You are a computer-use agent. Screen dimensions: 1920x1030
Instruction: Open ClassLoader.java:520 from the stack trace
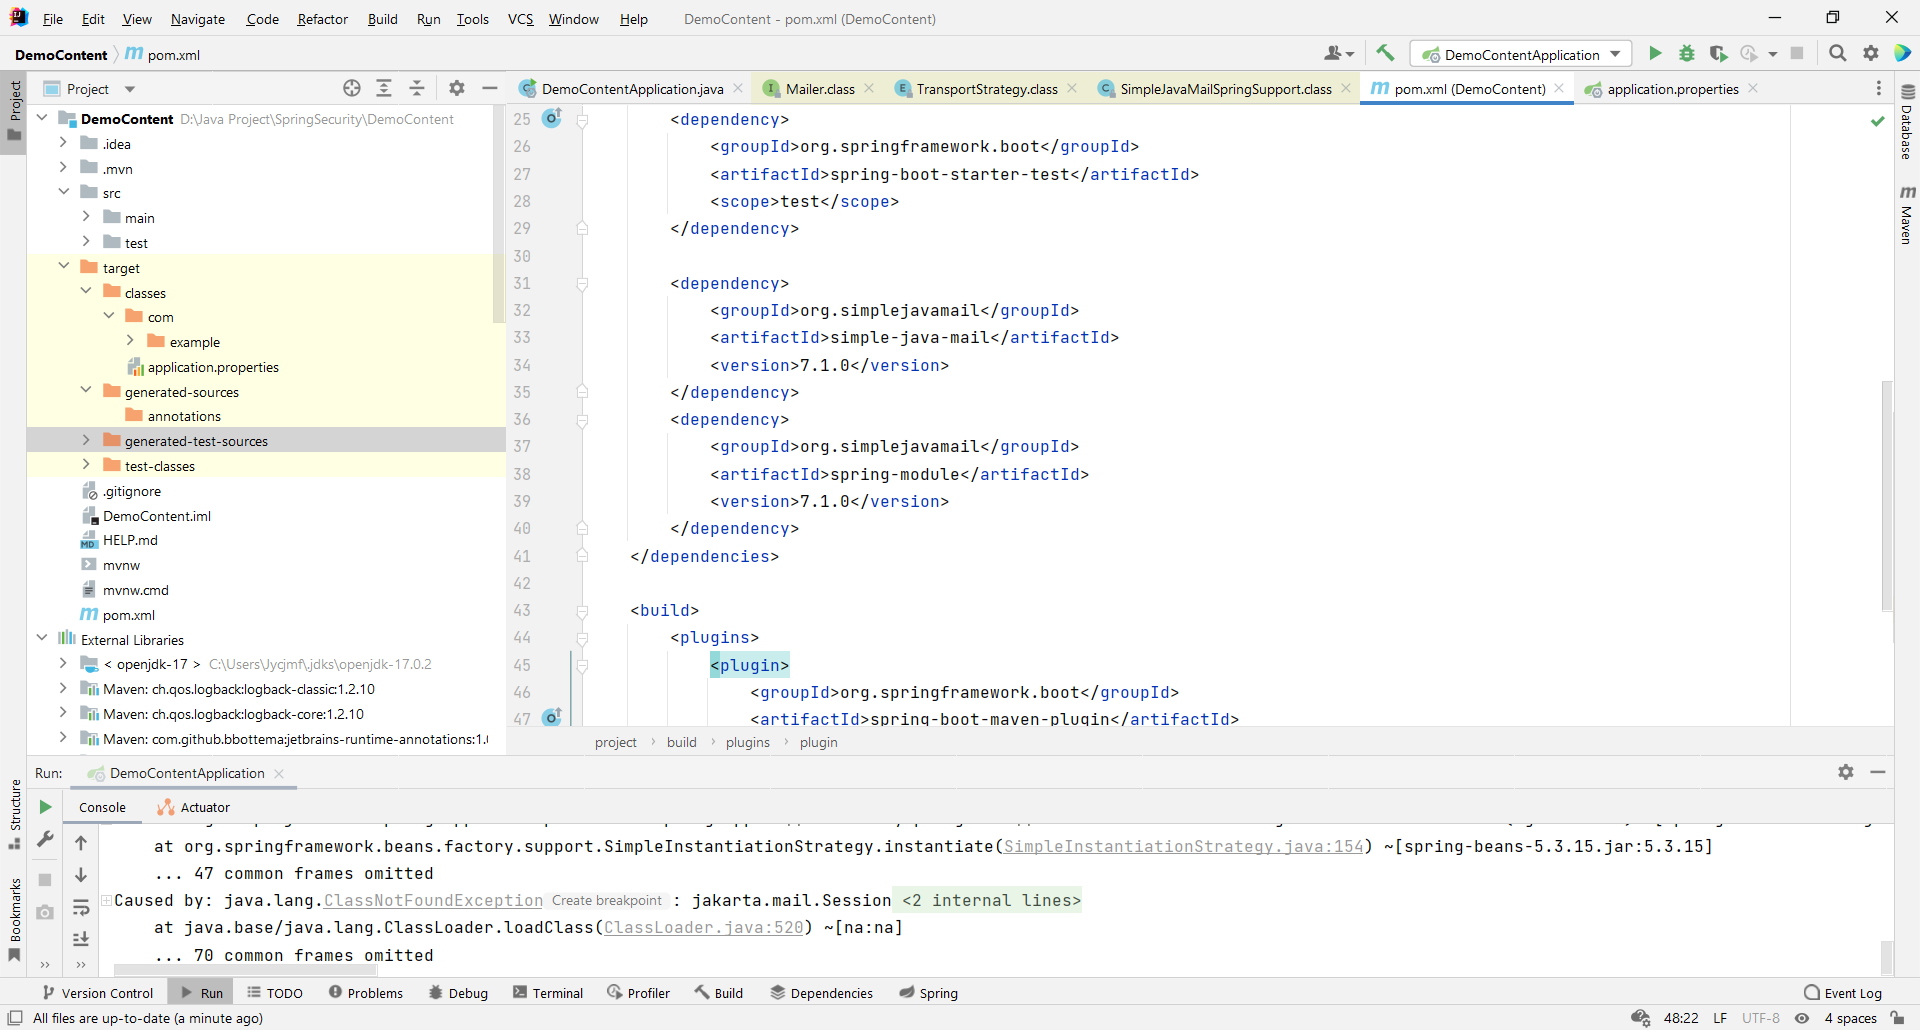tap(703, 927)
